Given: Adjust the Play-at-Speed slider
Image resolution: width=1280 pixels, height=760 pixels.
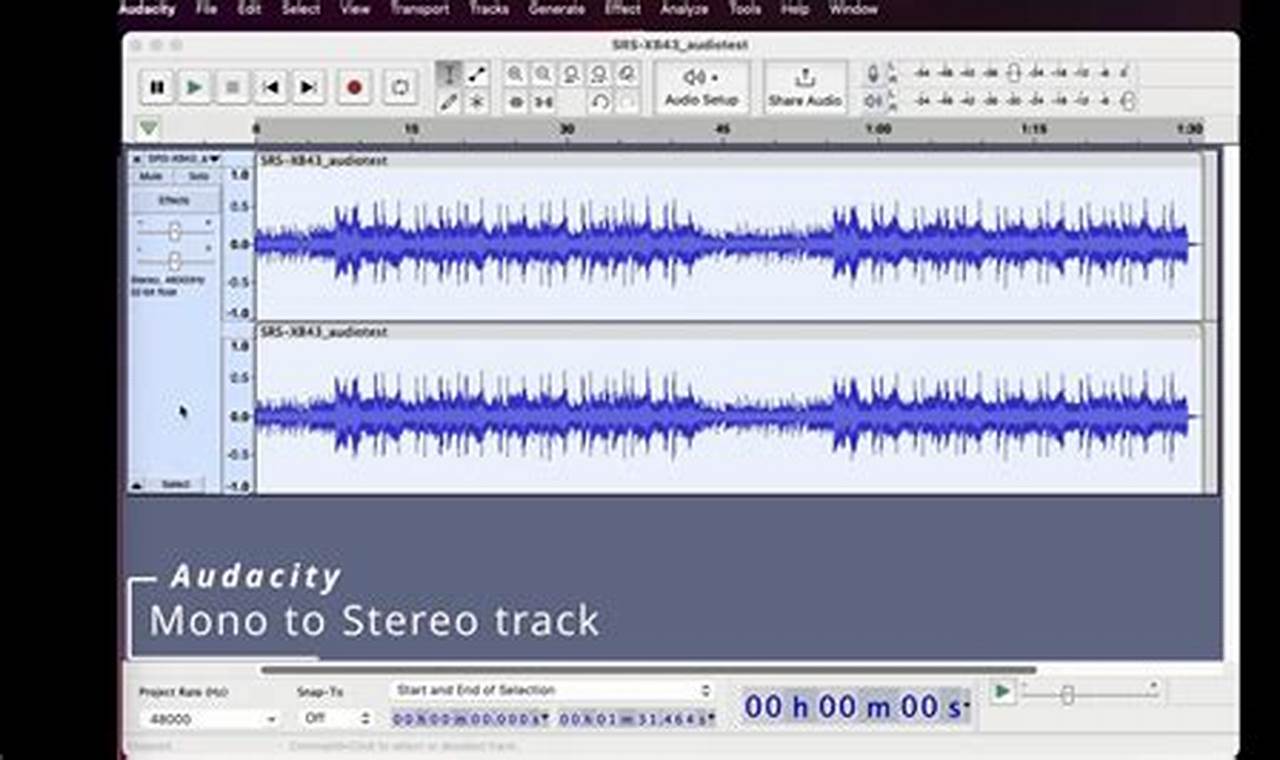Looking at the screenshot, I should coord(1068,694).
